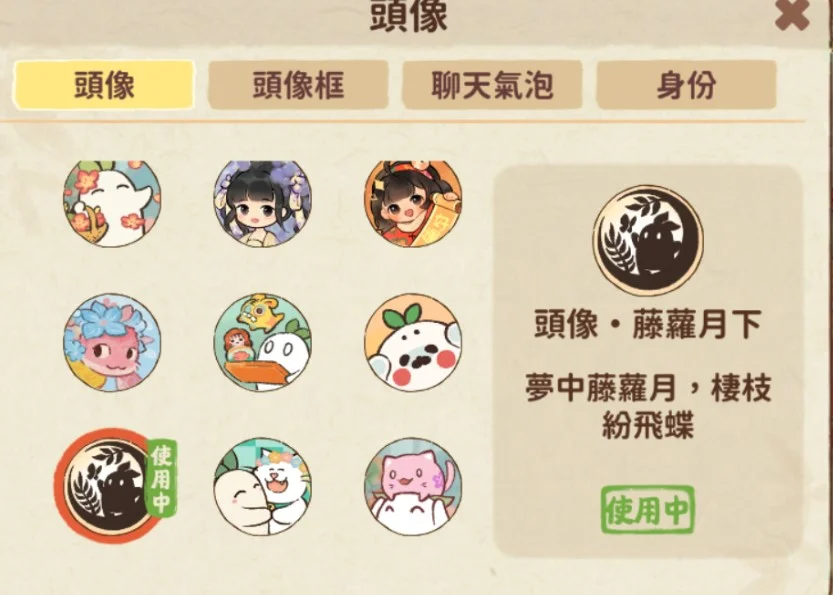Click the 頭像 window title at top
The width and height of the screenshot is (833, 595).
coord(409,17)
